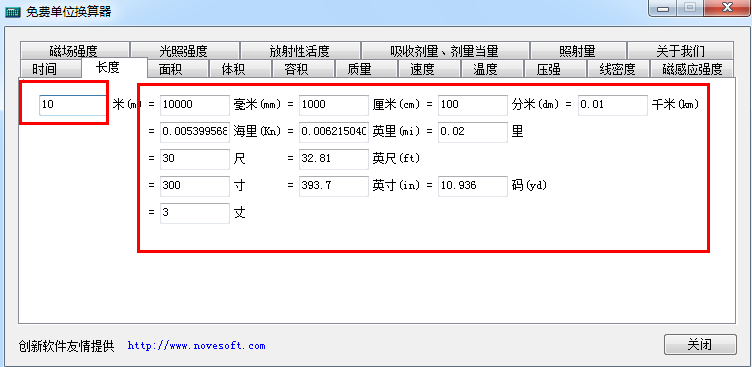Select the 质量 tab
The image size is (752, 367).
(366, 69)
